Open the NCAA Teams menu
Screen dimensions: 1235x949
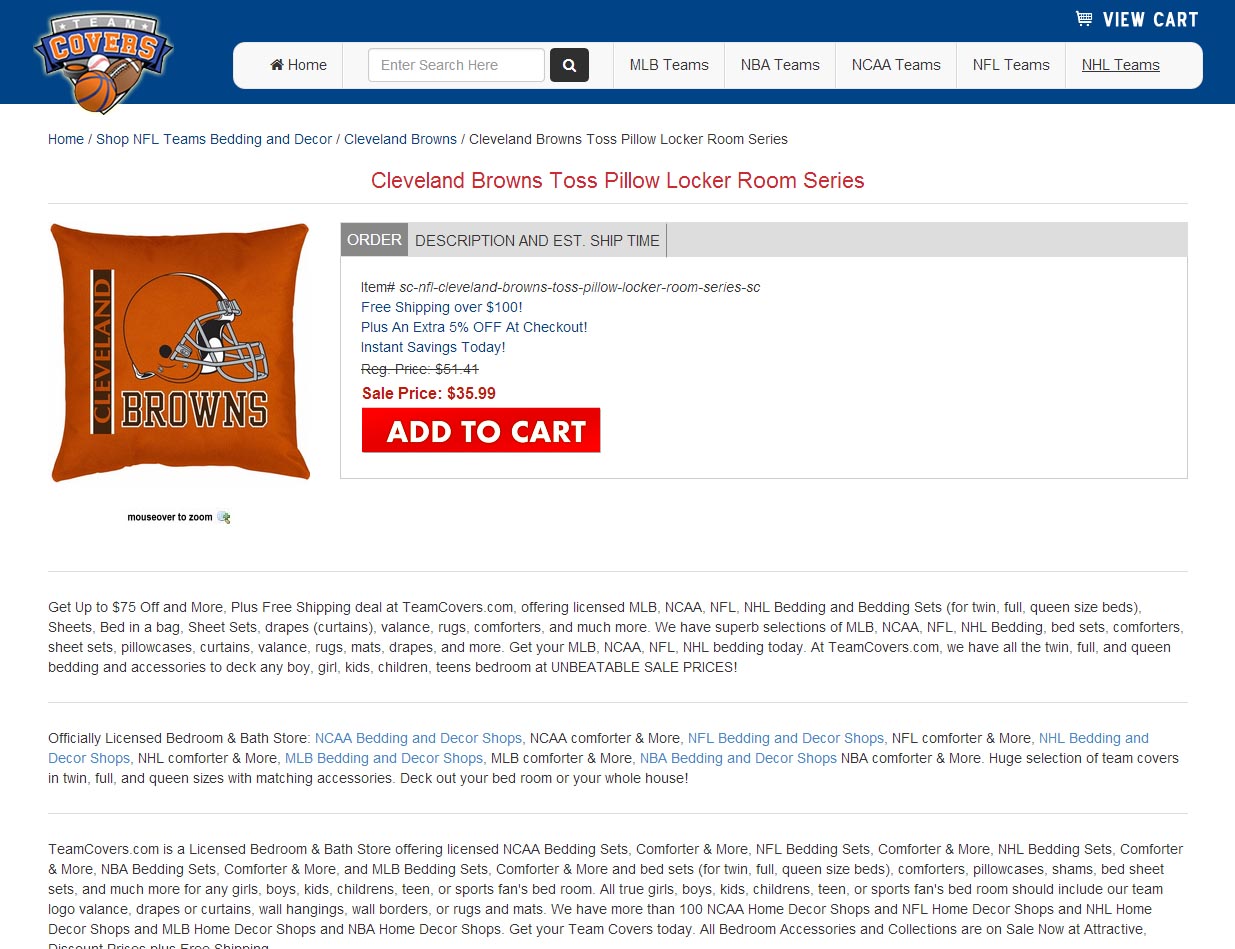pyautogui.click(x=896, y=65)
